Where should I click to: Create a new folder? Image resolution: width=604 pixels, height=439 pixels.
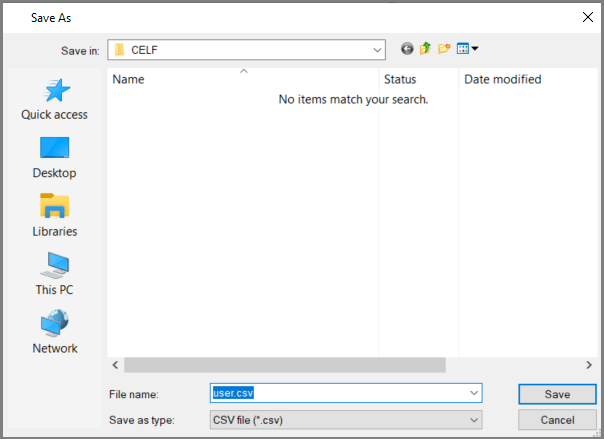tap(444, 49)
